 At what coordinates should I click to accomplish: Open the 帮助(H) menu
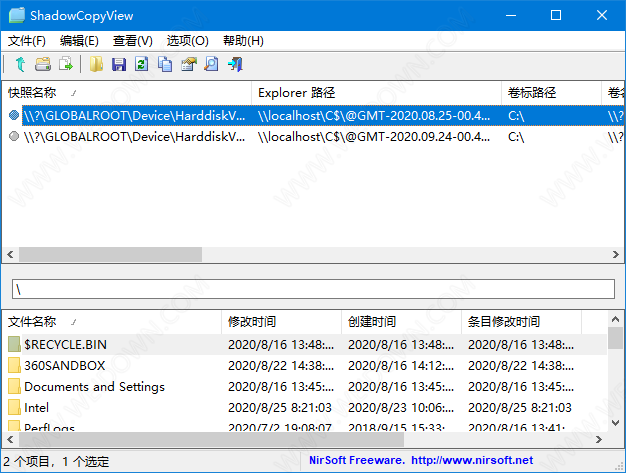click(243, 41)
